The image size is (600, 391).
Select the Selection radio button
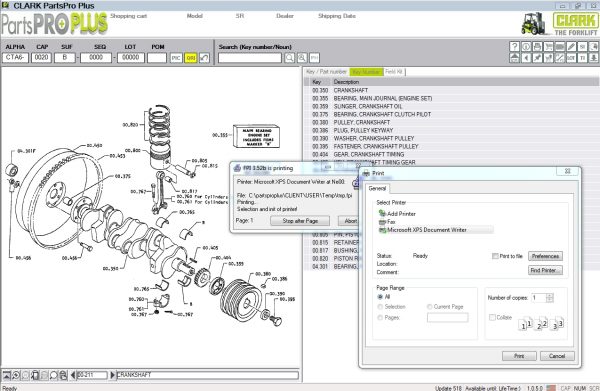(x=380, y=307)
